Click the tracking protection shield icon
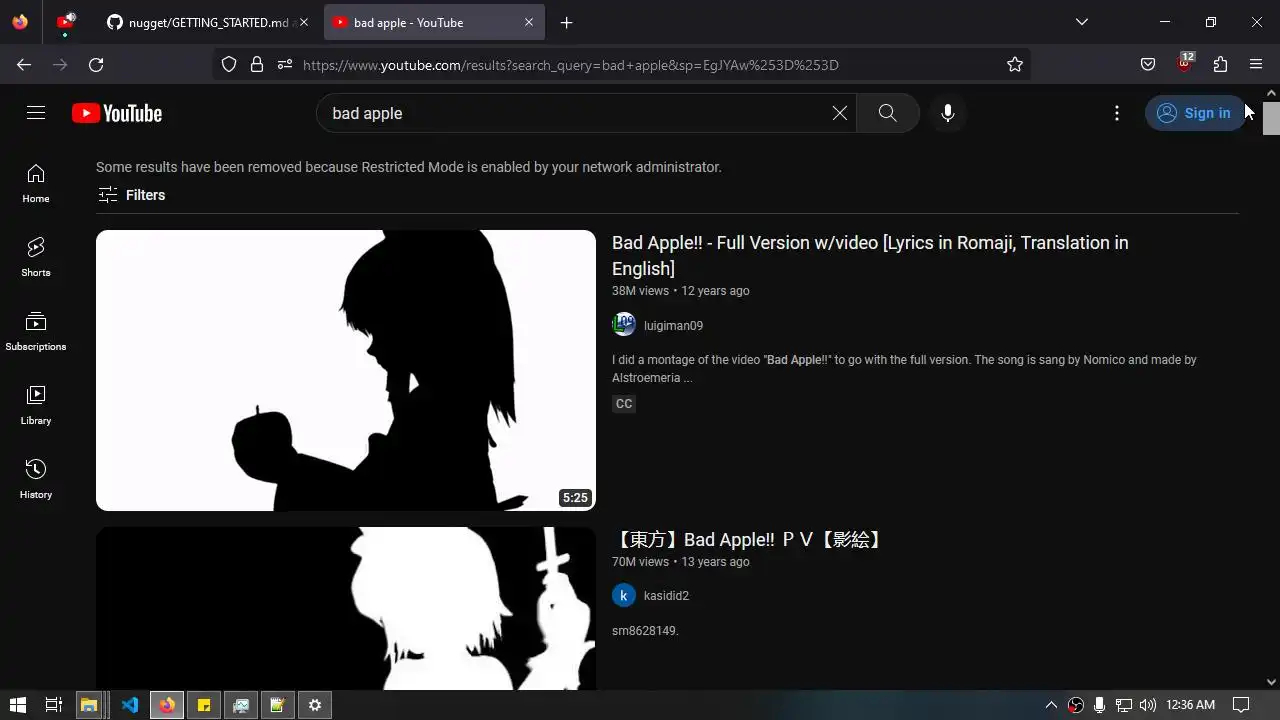1280x720 pixels. tap(229, 64)
